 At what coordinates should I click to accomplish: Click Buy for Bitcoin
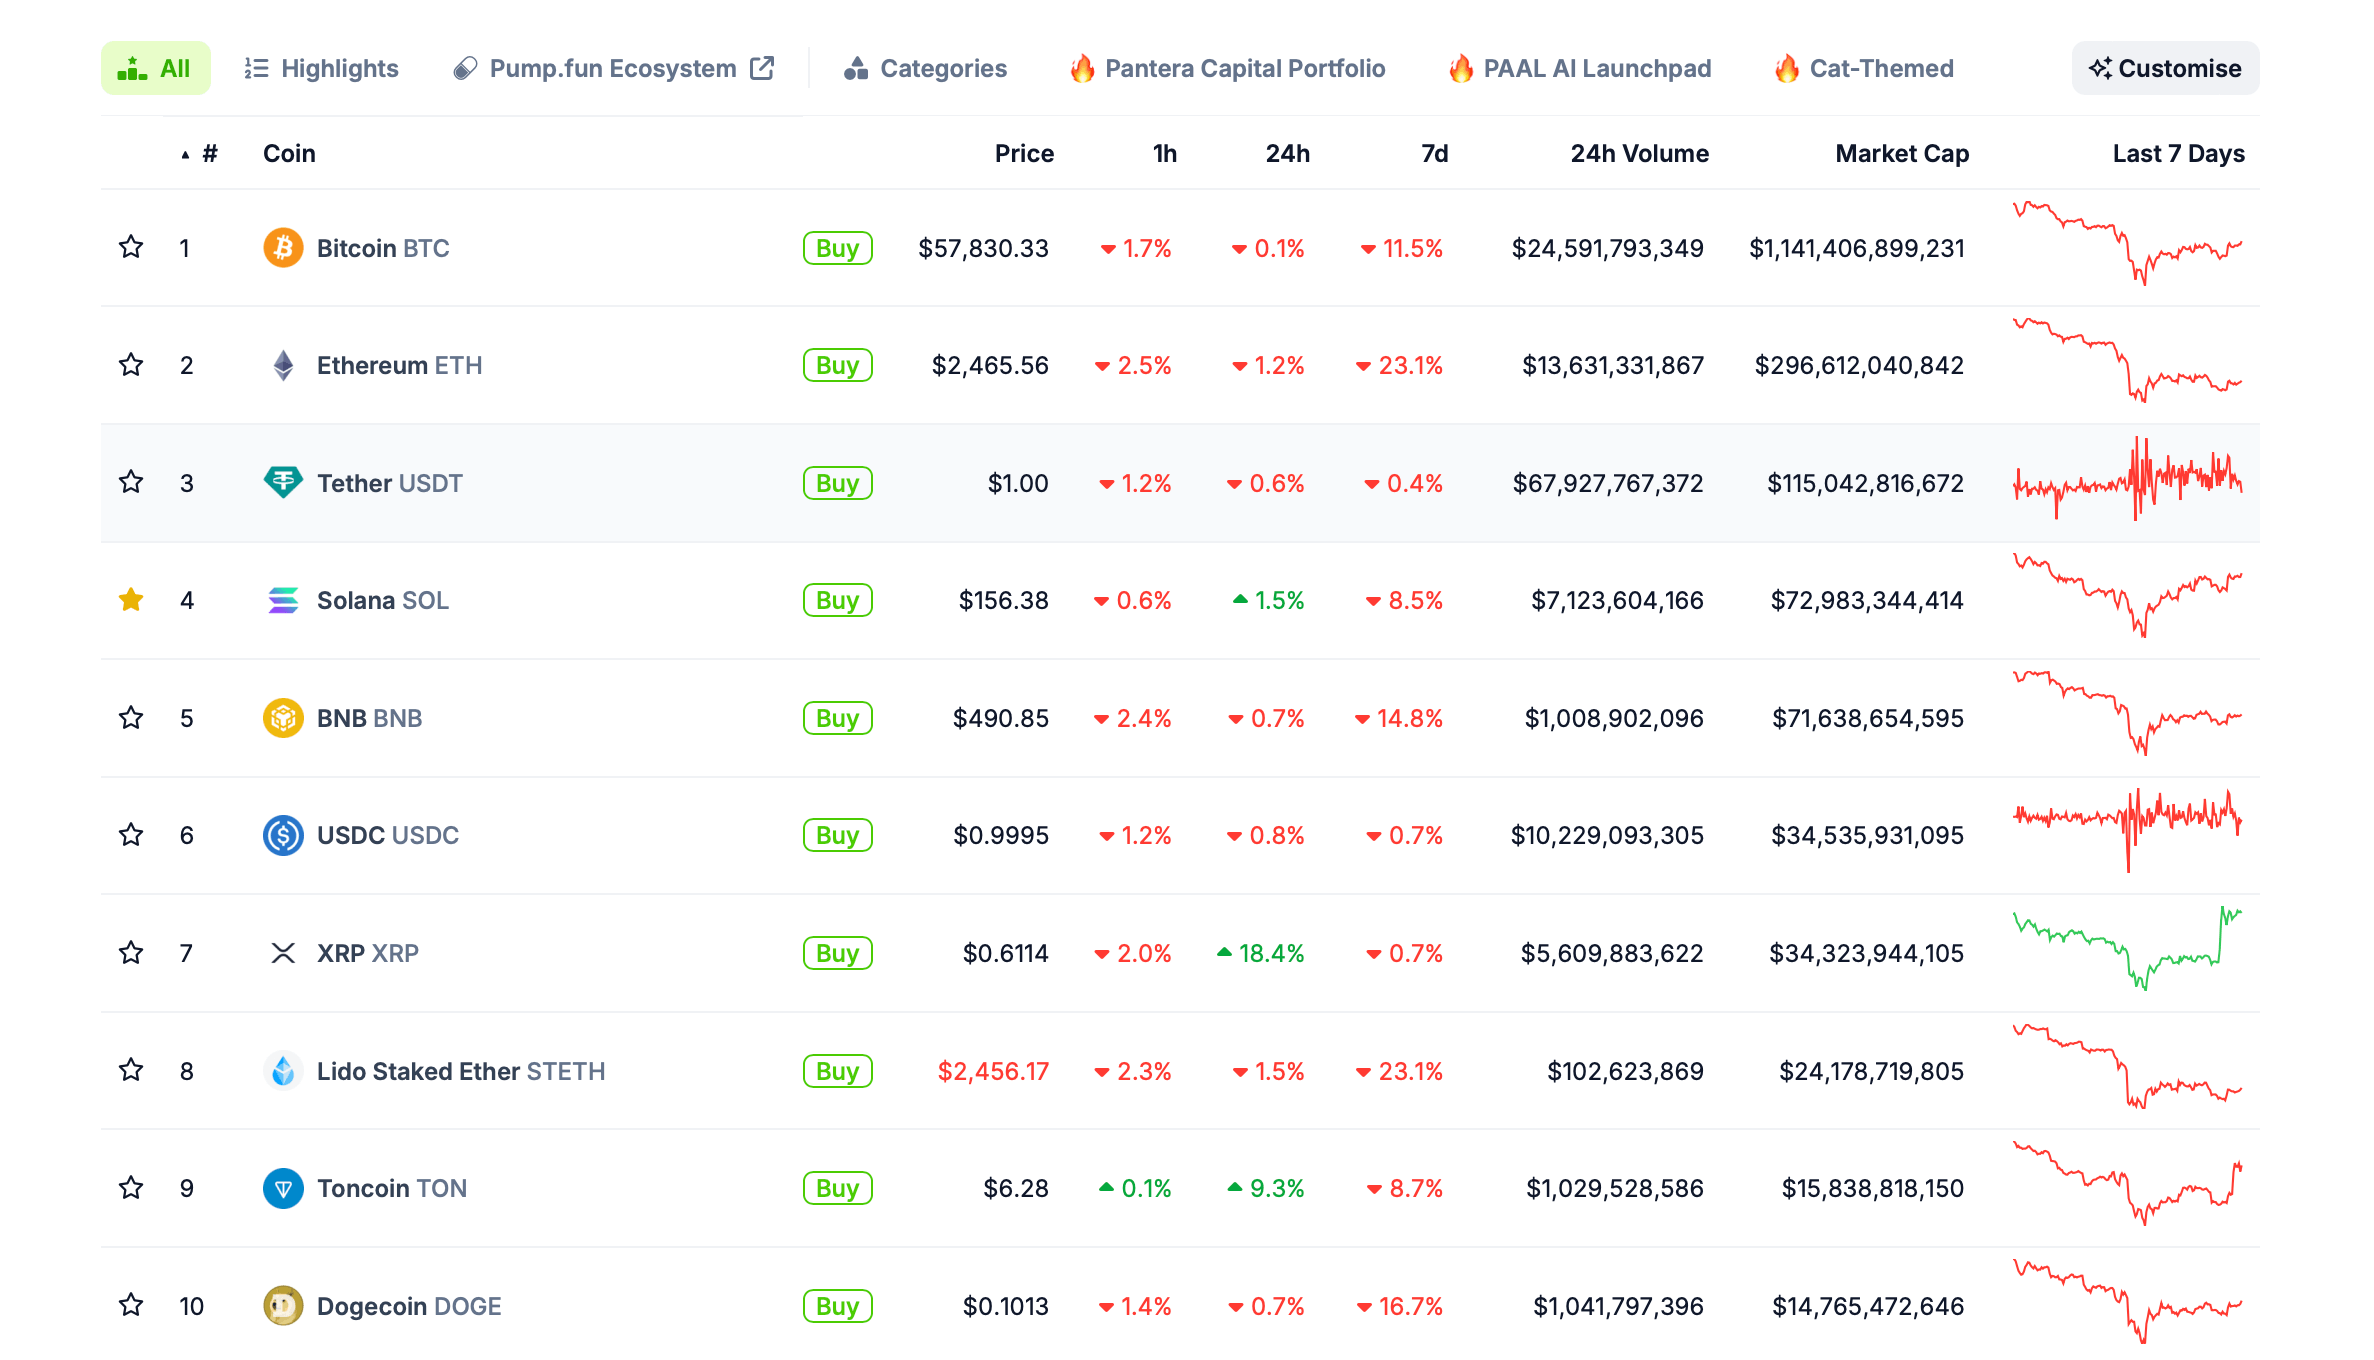(x=838, y=248)
